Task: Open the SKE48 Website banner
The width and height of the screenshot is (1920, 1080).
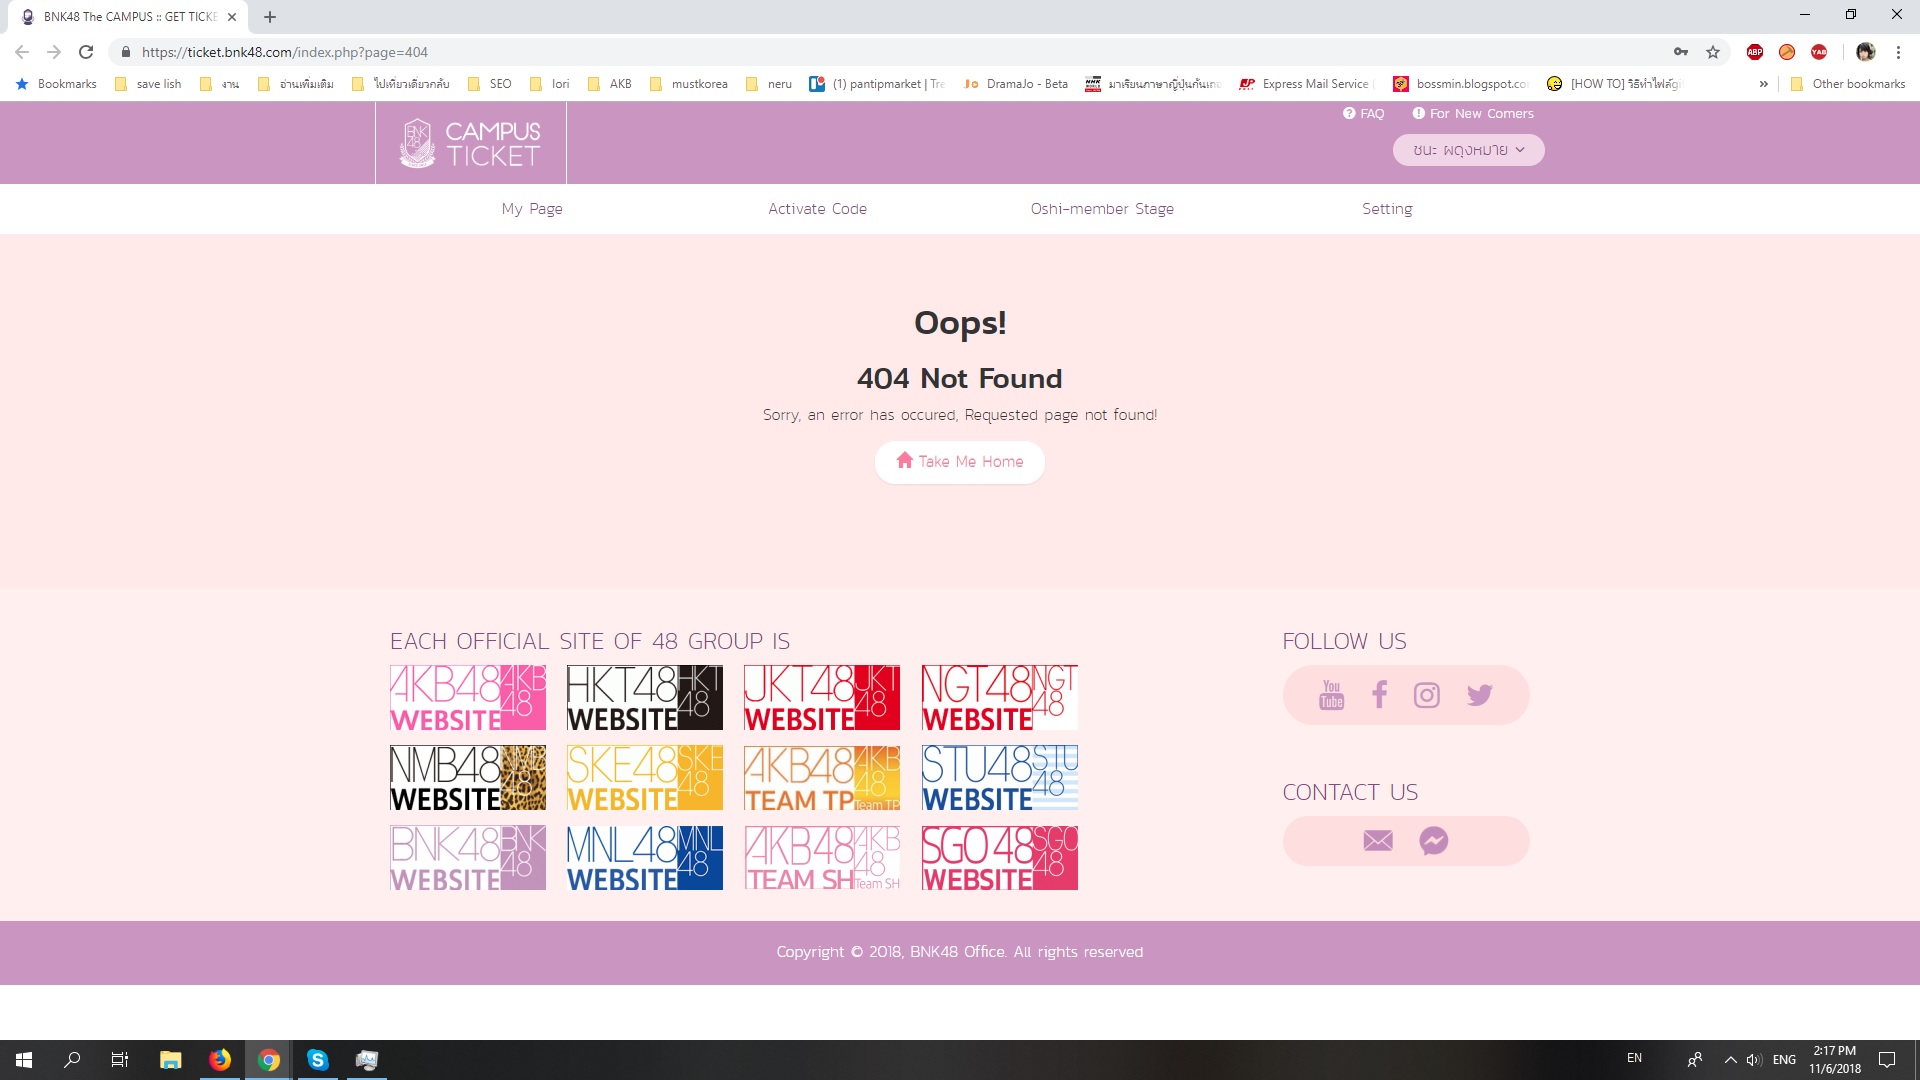Action: pos(645,778)
